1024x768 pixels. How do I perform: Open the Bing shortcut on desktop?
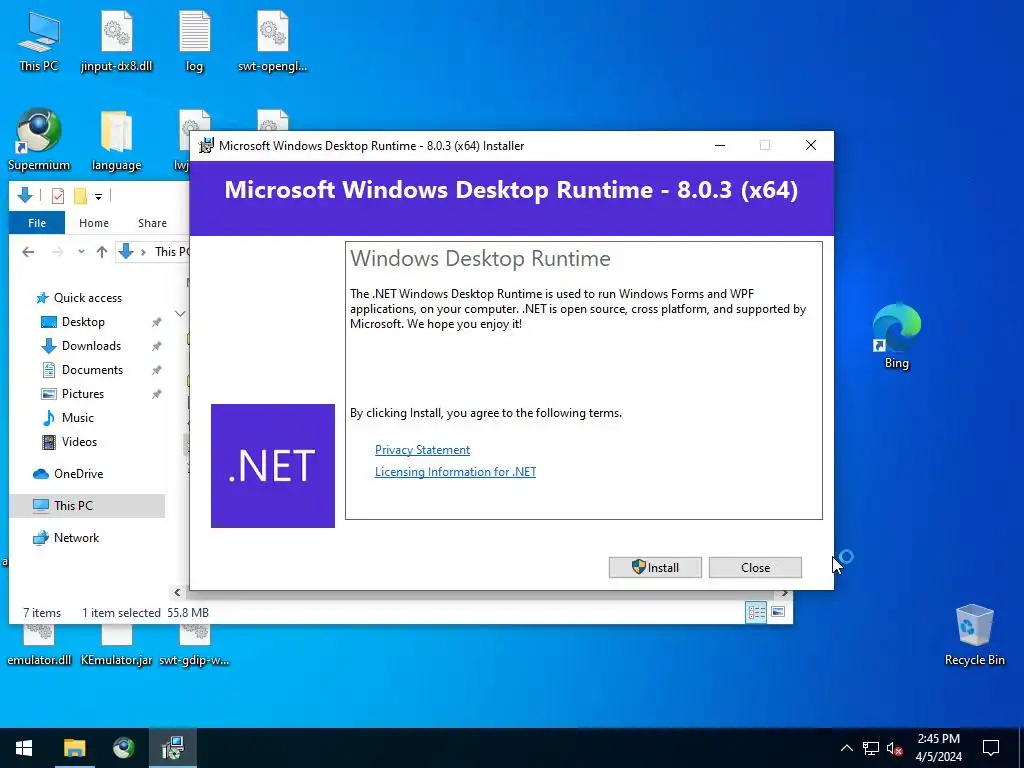[897, 336]
